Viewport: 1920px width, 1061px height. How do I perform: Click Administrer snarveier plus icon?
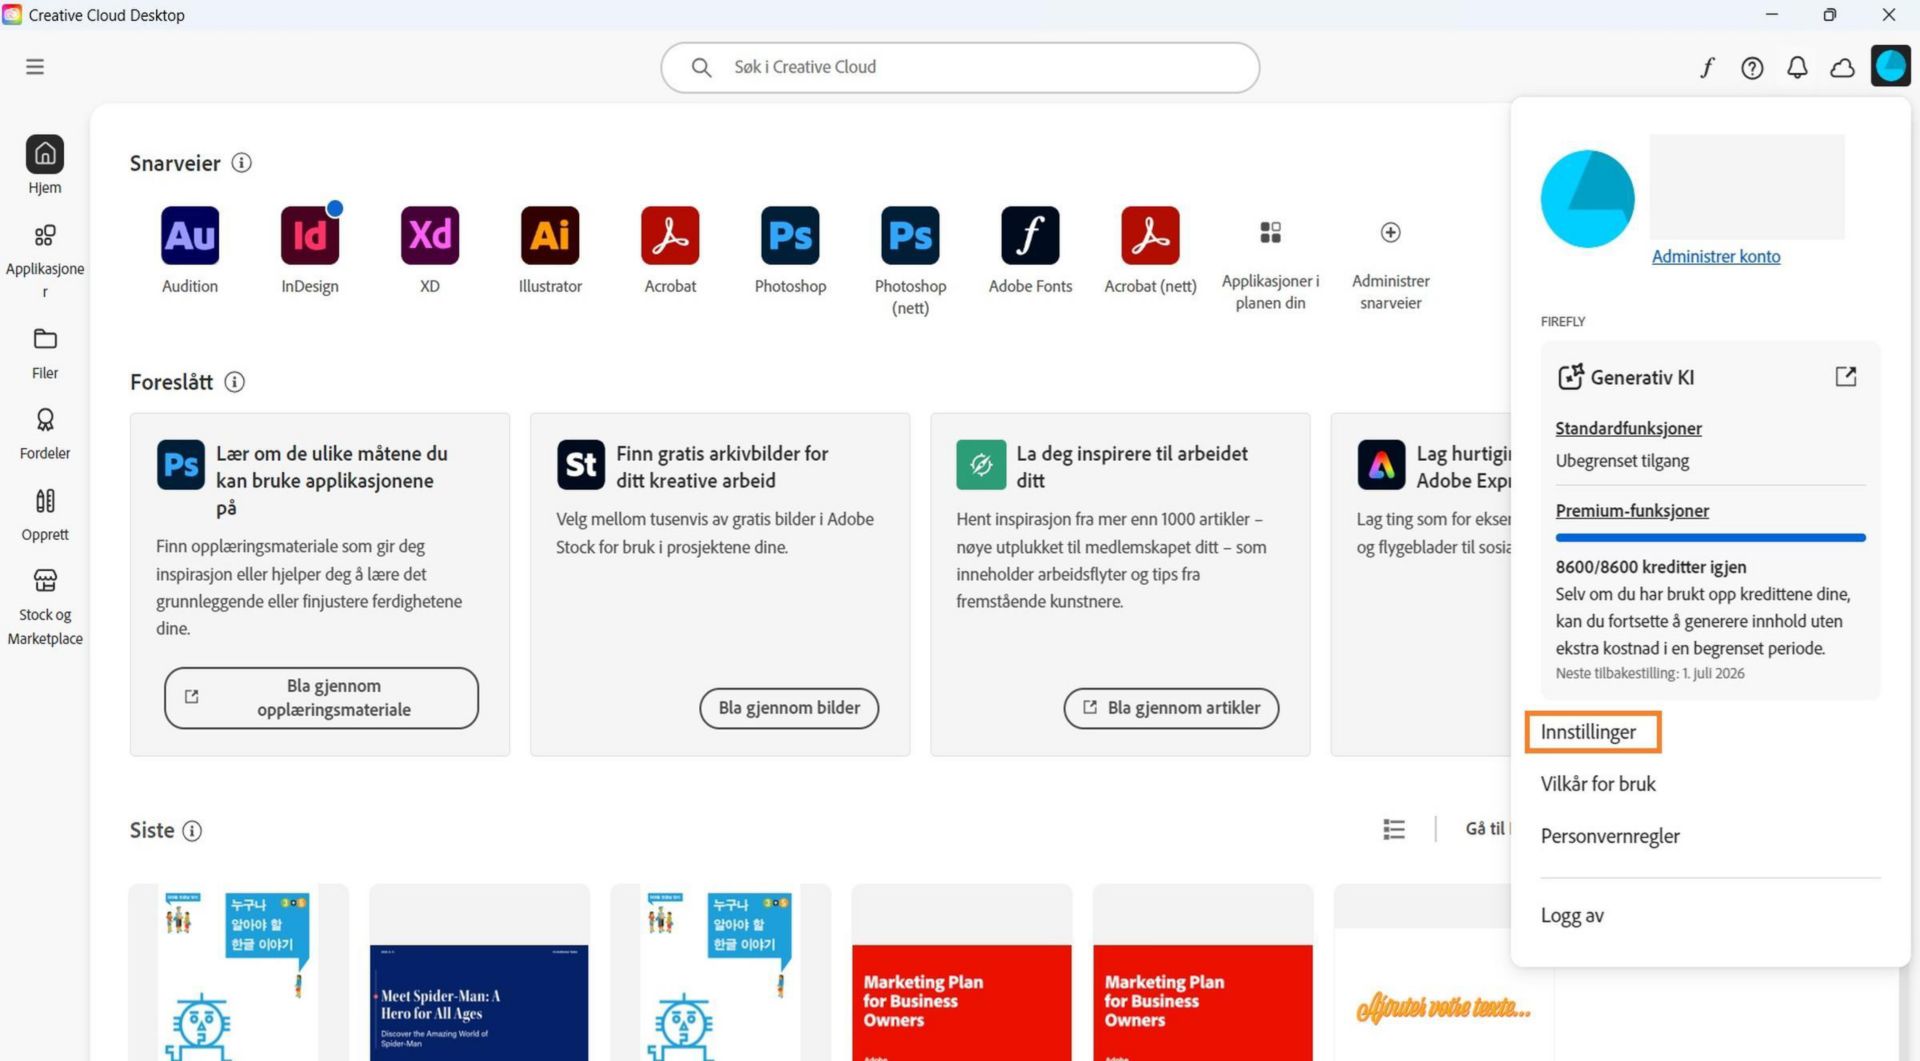pyautogui.click(x=1390, y=233)
